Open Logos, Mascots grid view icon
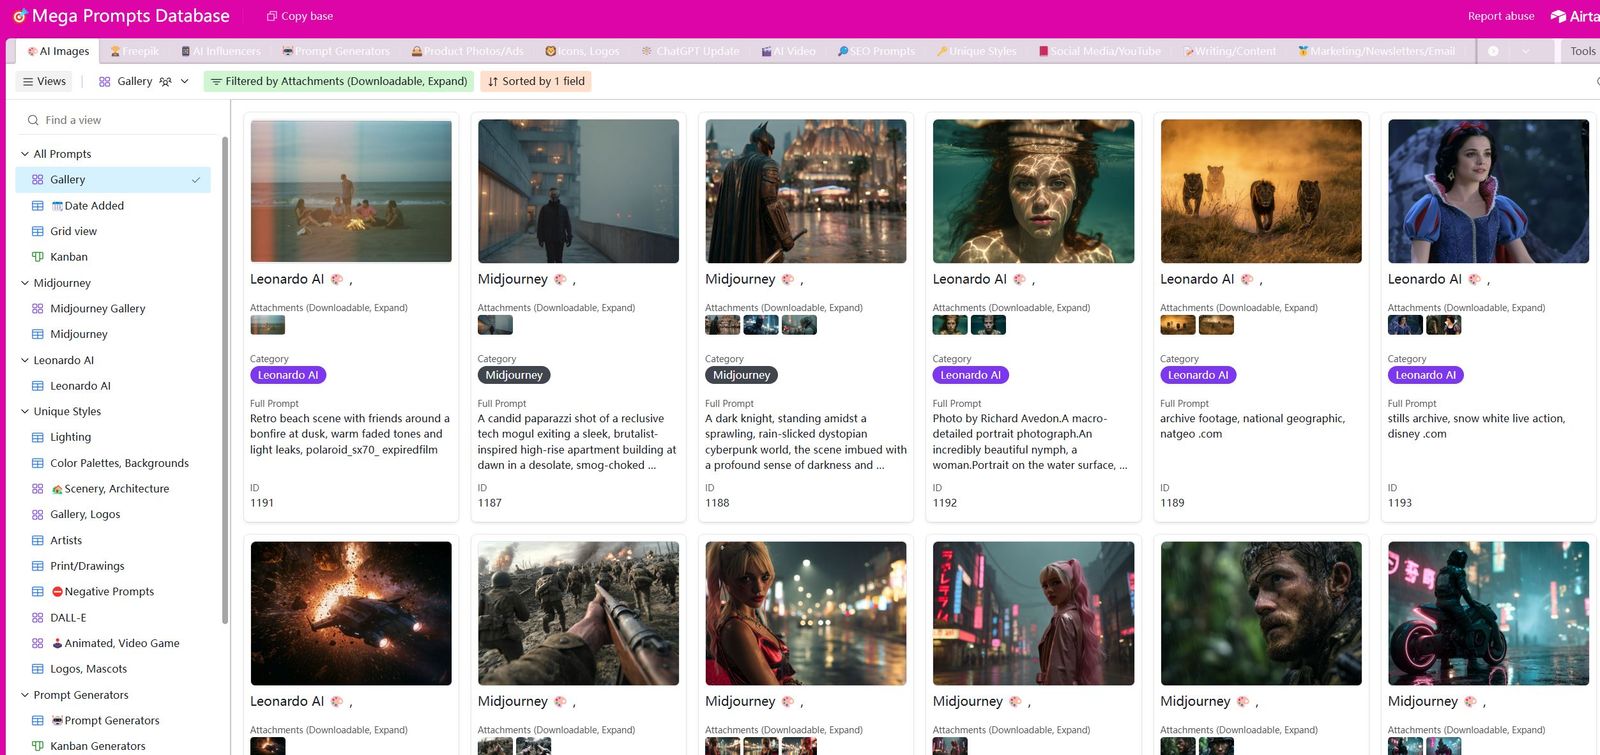Viewport: 1600px width, 755px height. click(x=38, y=669)
